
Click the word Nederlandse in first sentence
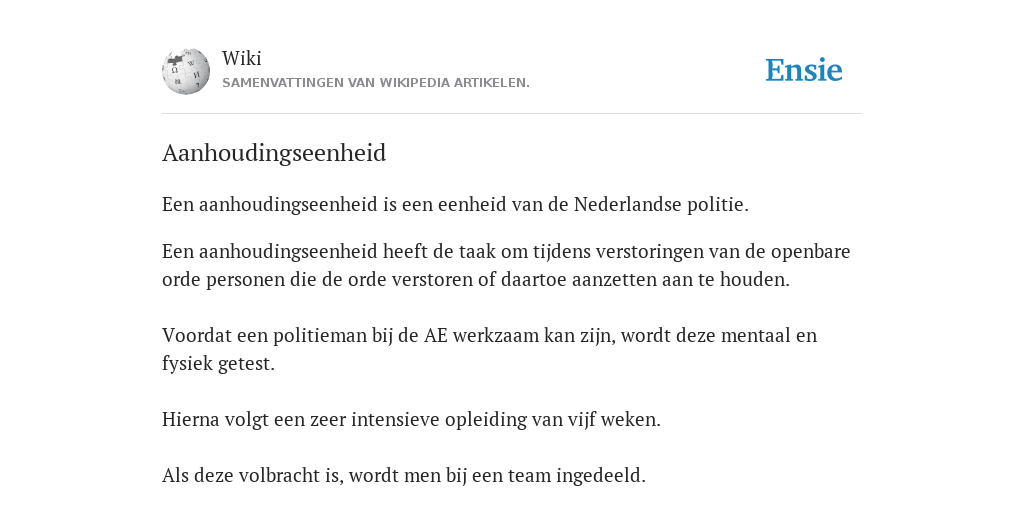point(628,204)
